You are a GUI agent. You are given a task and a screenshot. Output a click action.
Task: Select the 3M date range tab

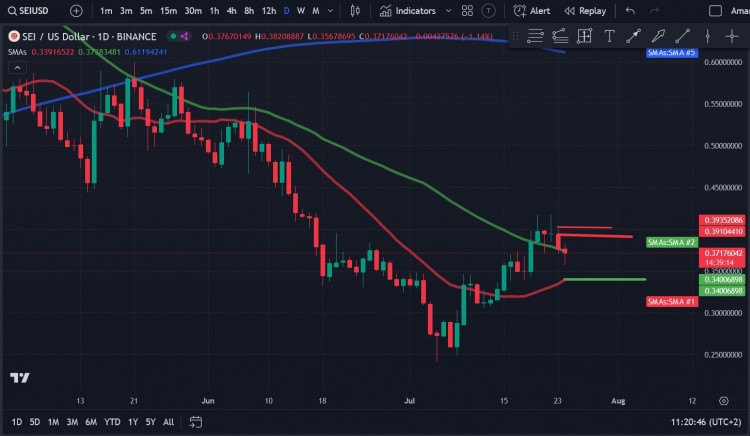click(x=72, y=422)
